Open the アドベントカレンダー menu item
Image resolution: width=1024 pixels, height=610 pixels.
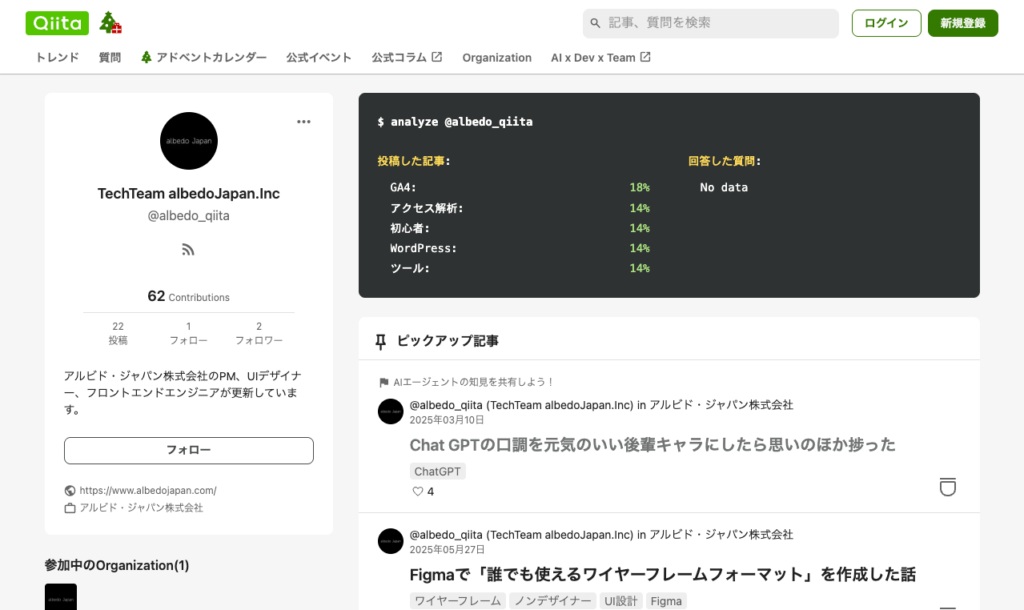204,58
